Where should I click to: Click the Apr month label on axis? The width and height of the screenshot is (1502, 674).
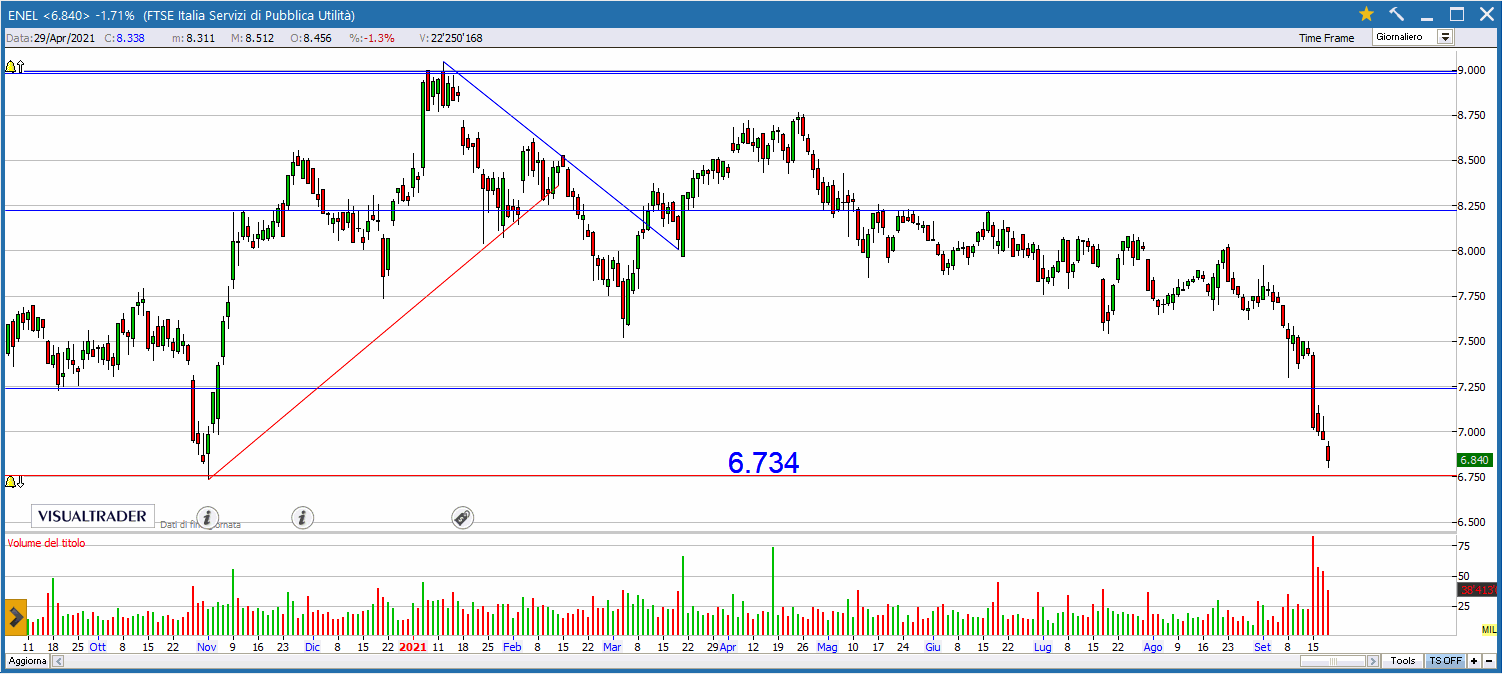point(727,647)
